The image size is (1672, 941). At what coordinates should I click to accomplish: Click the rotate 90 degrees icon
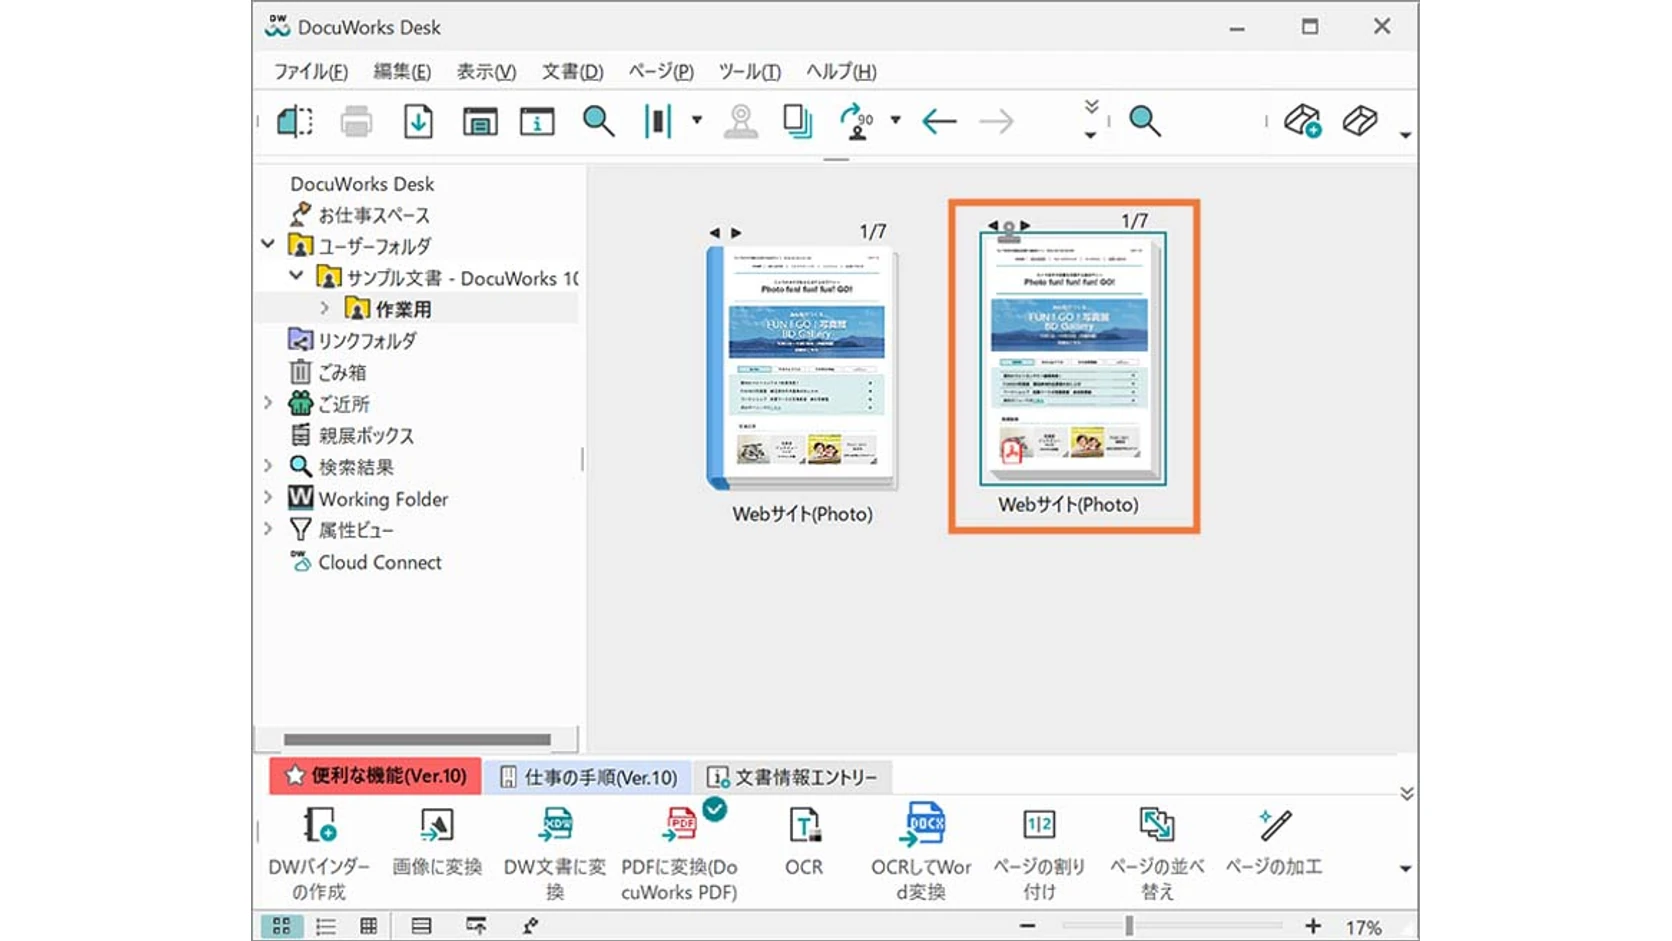point(856,121)
